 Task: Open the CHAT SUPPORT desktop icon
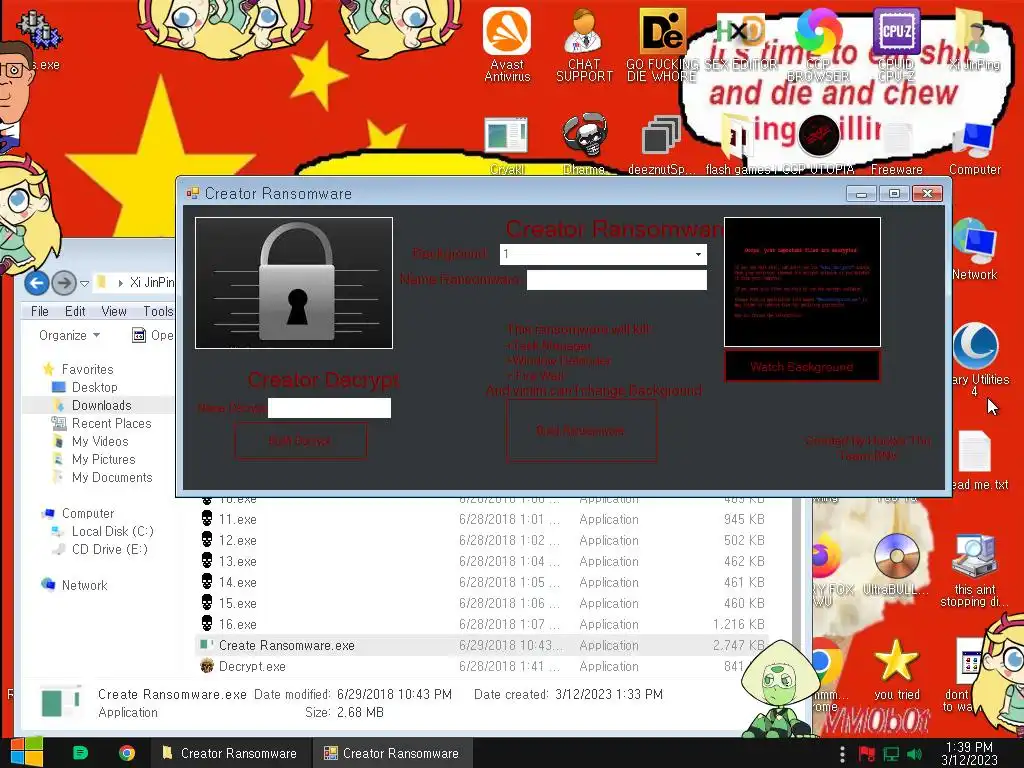coord(584,44)
